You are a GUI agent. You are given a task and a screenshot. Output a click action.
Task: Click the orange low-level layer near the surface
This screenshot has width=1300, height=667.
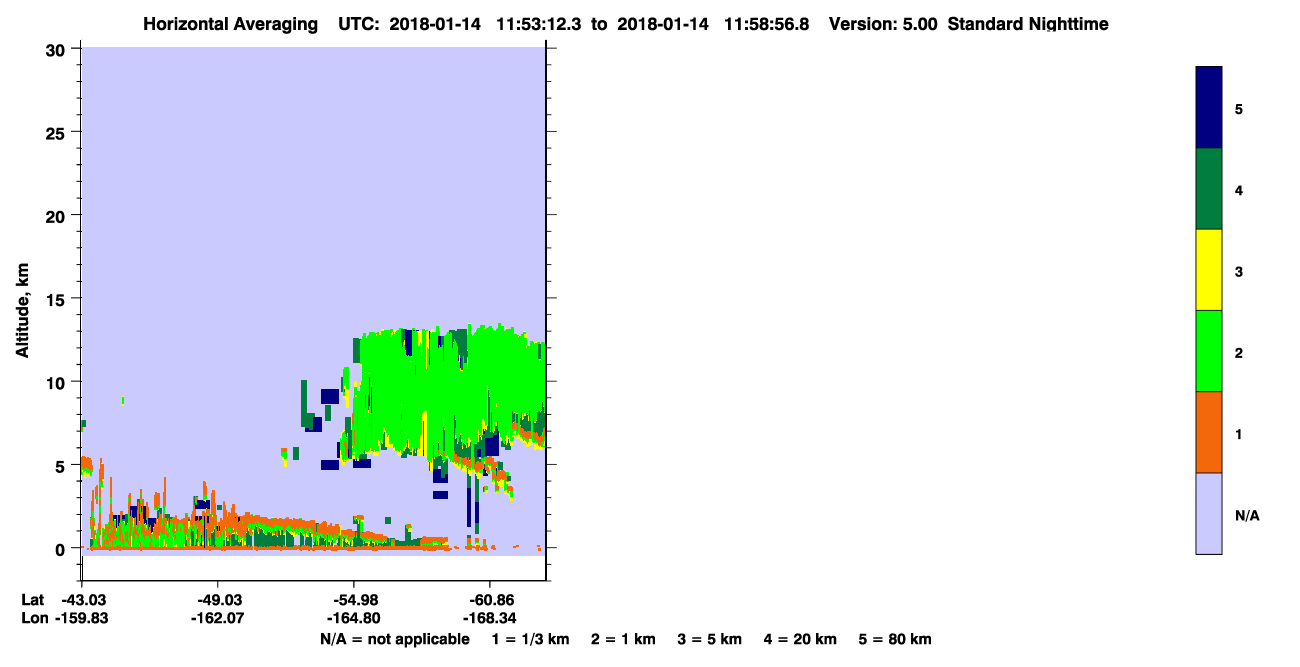(270, 524)
